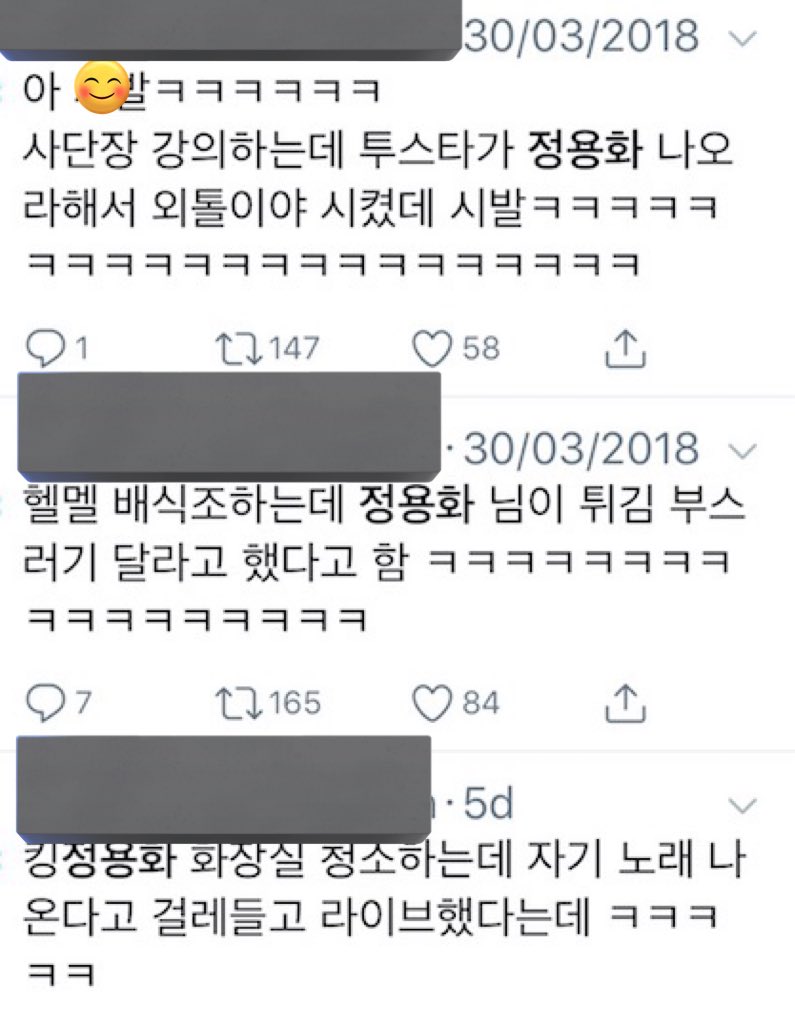Open chevron menu on second 30/03/2018 tweet

coord(741,451)
